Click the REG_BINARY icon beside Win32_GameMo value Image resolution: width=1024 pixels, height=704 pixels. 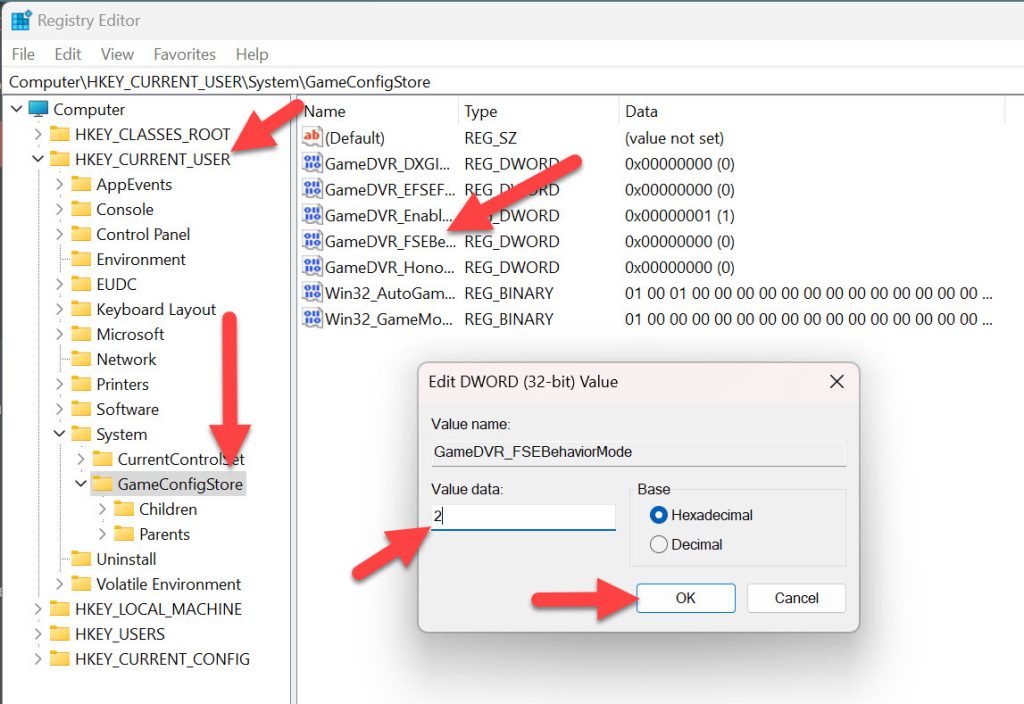(x=311, y=319)
